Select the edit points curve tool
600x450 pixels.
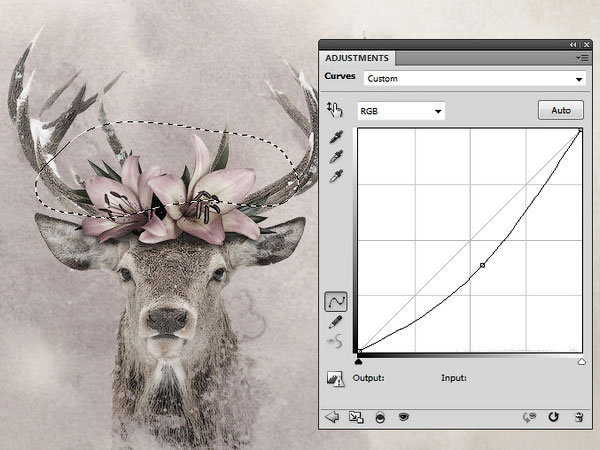point(336,302)
